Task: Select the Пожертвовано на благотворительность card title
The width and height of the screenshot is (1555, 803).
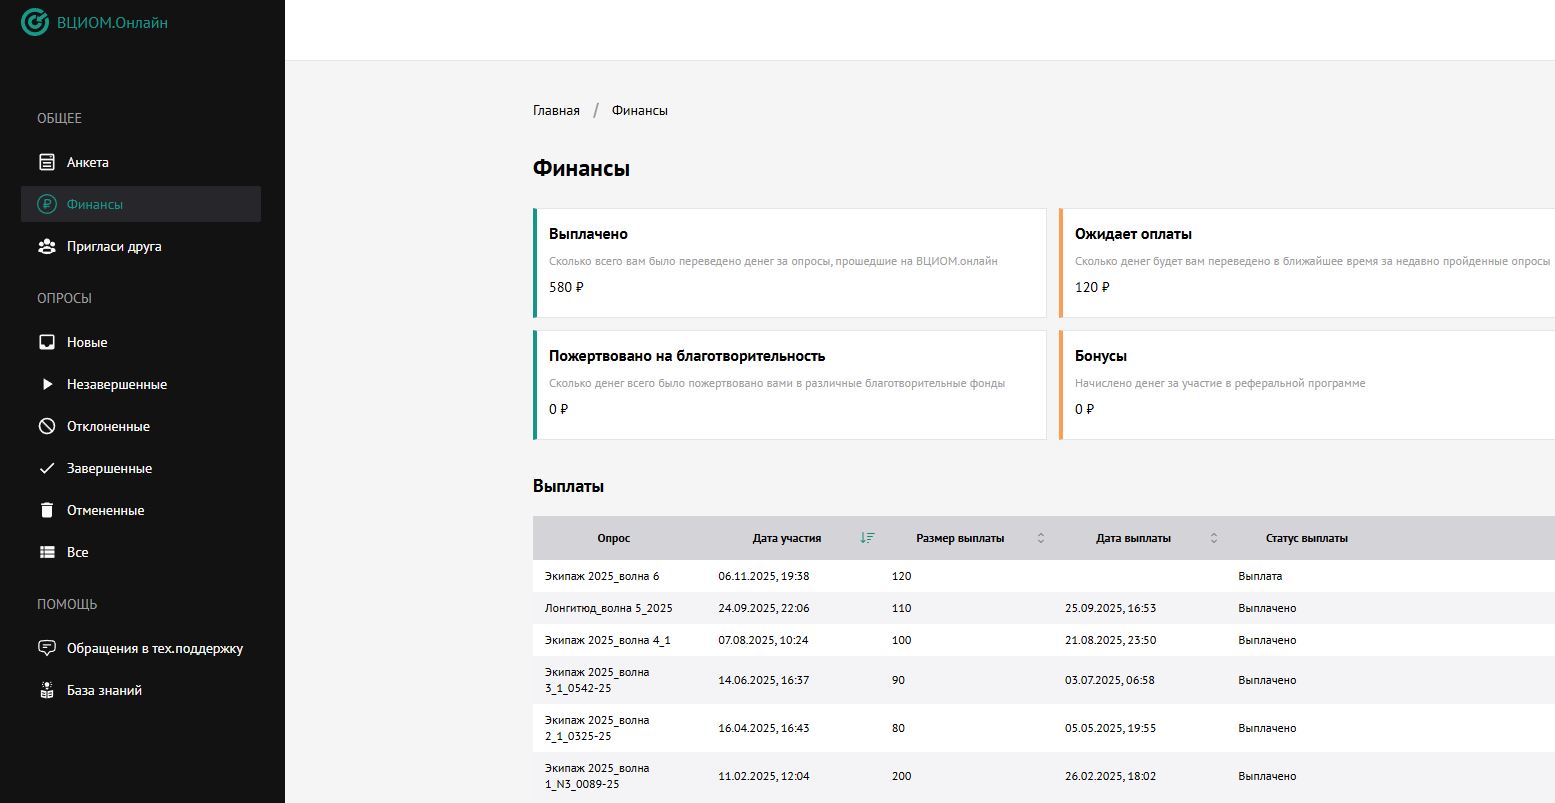Action: pos(687,356)
